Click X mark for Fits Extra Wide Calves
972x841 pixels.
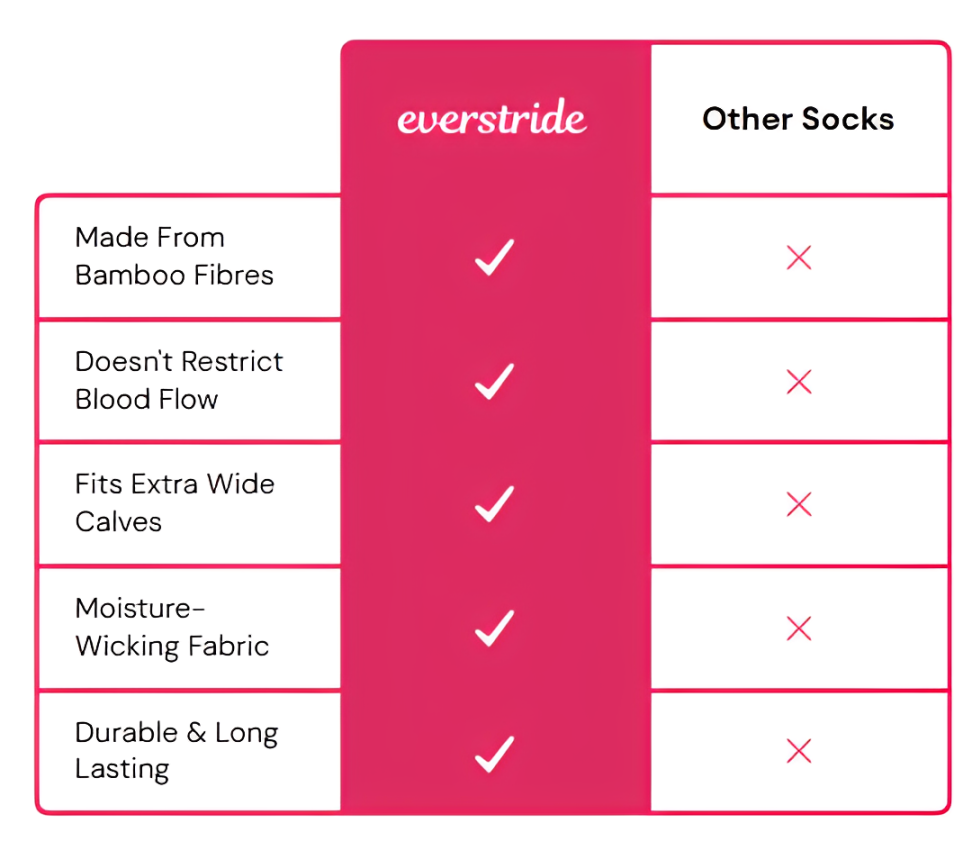(799, 505)
